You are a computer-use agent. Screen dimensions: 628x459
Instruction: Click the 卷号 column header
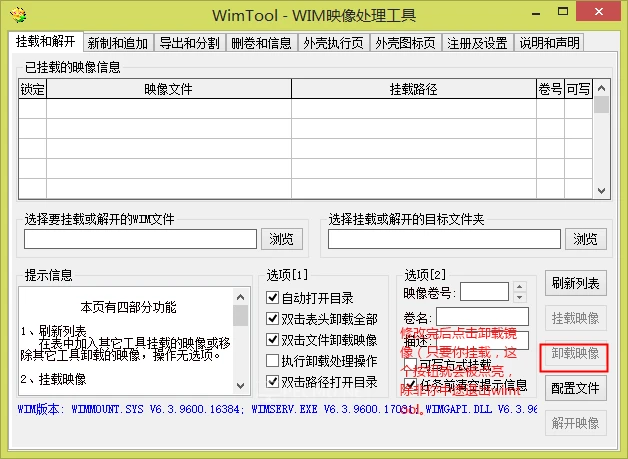(x=550, y=89)
